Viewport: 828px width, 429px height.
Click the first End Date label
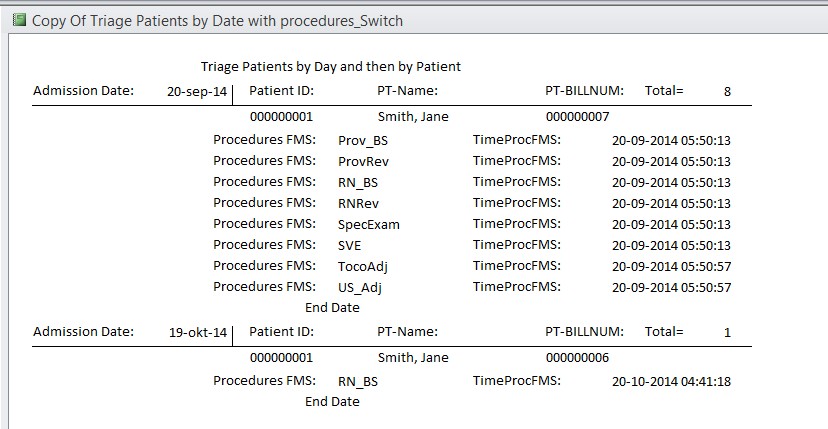pyautogui.click(x=332, y=307)
